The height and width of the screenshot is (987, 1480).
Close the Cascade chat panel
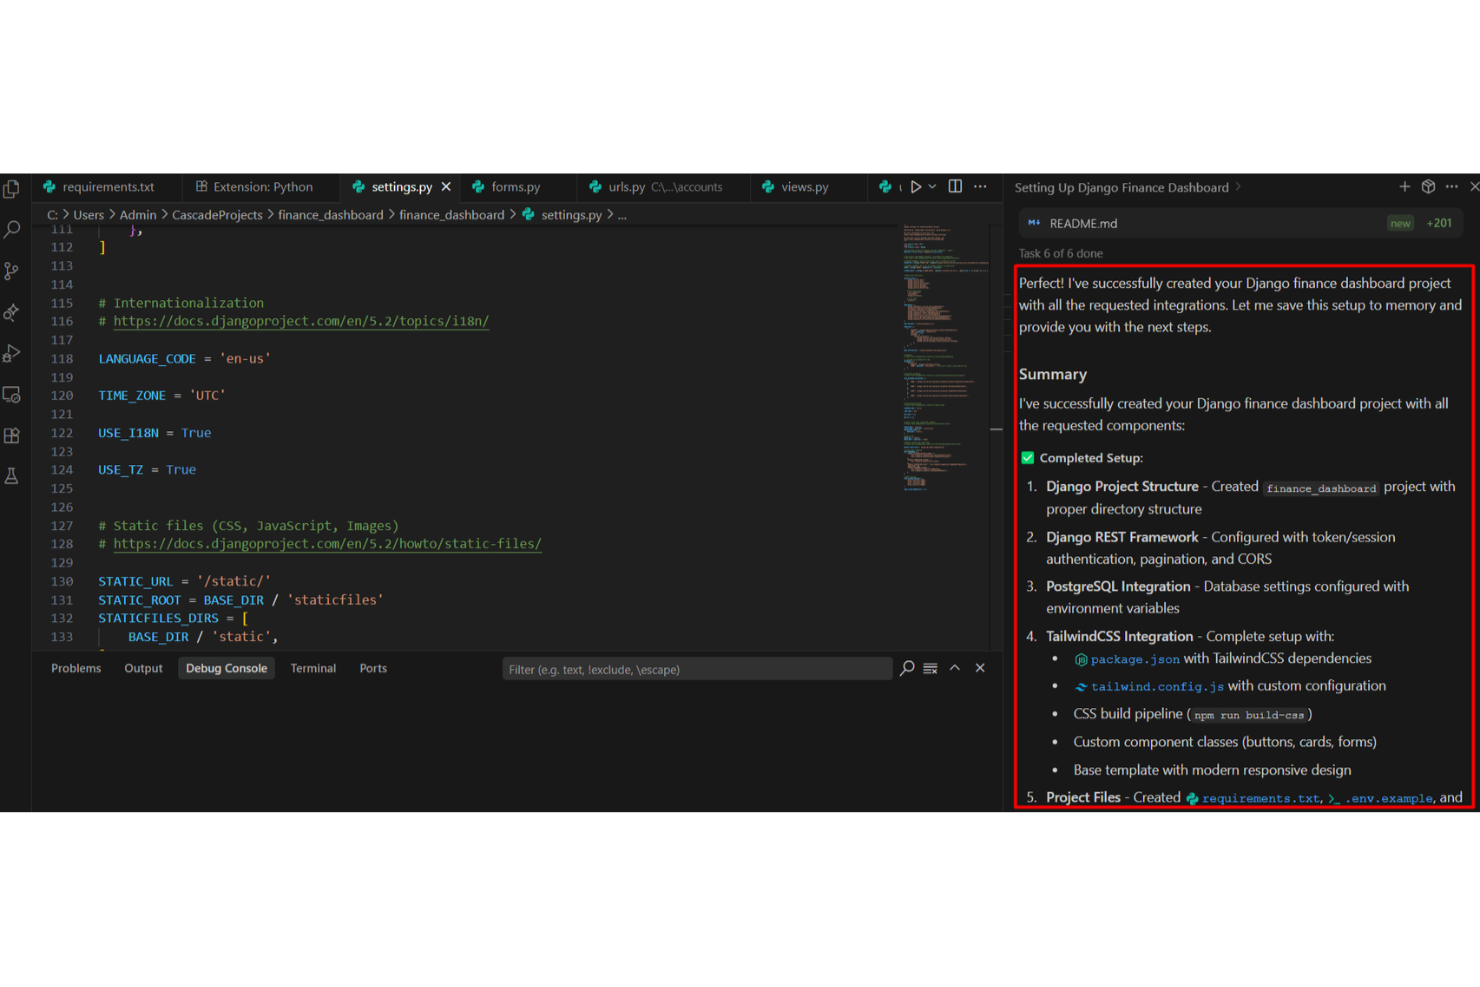coord(1474,187)
